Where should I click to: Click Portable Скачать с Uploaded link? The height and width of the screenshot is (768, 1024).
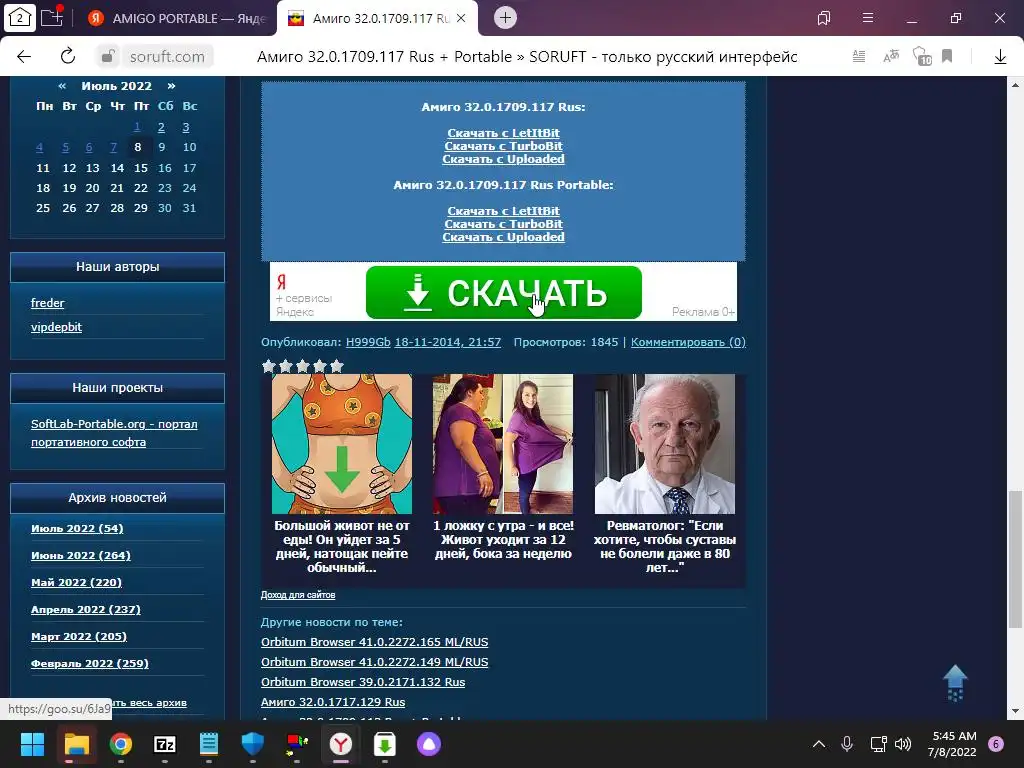[x=504, y=237]
